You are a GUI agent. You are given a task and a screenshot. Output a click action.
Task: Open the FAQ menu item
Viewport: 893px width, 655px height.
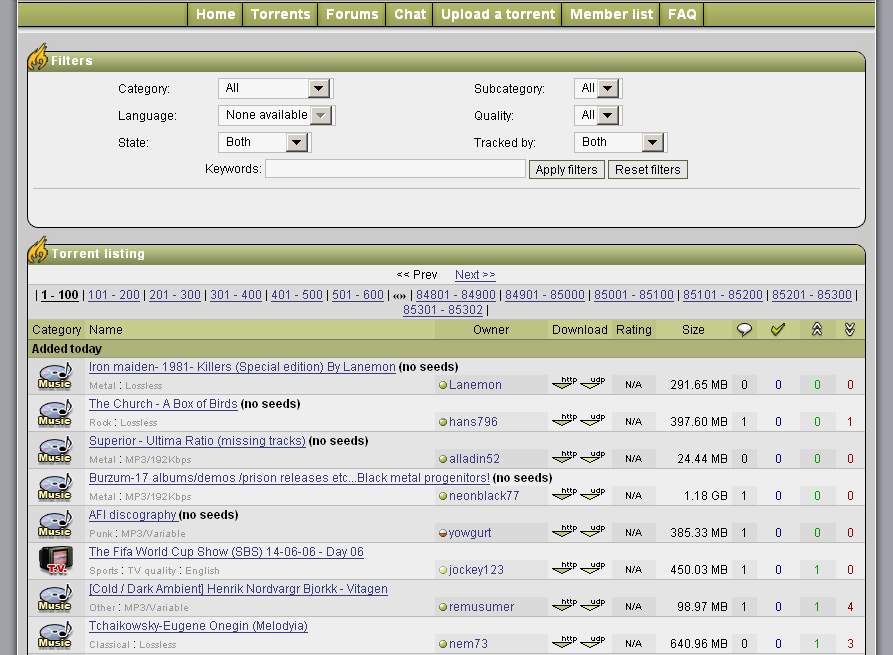click(682, 14)
